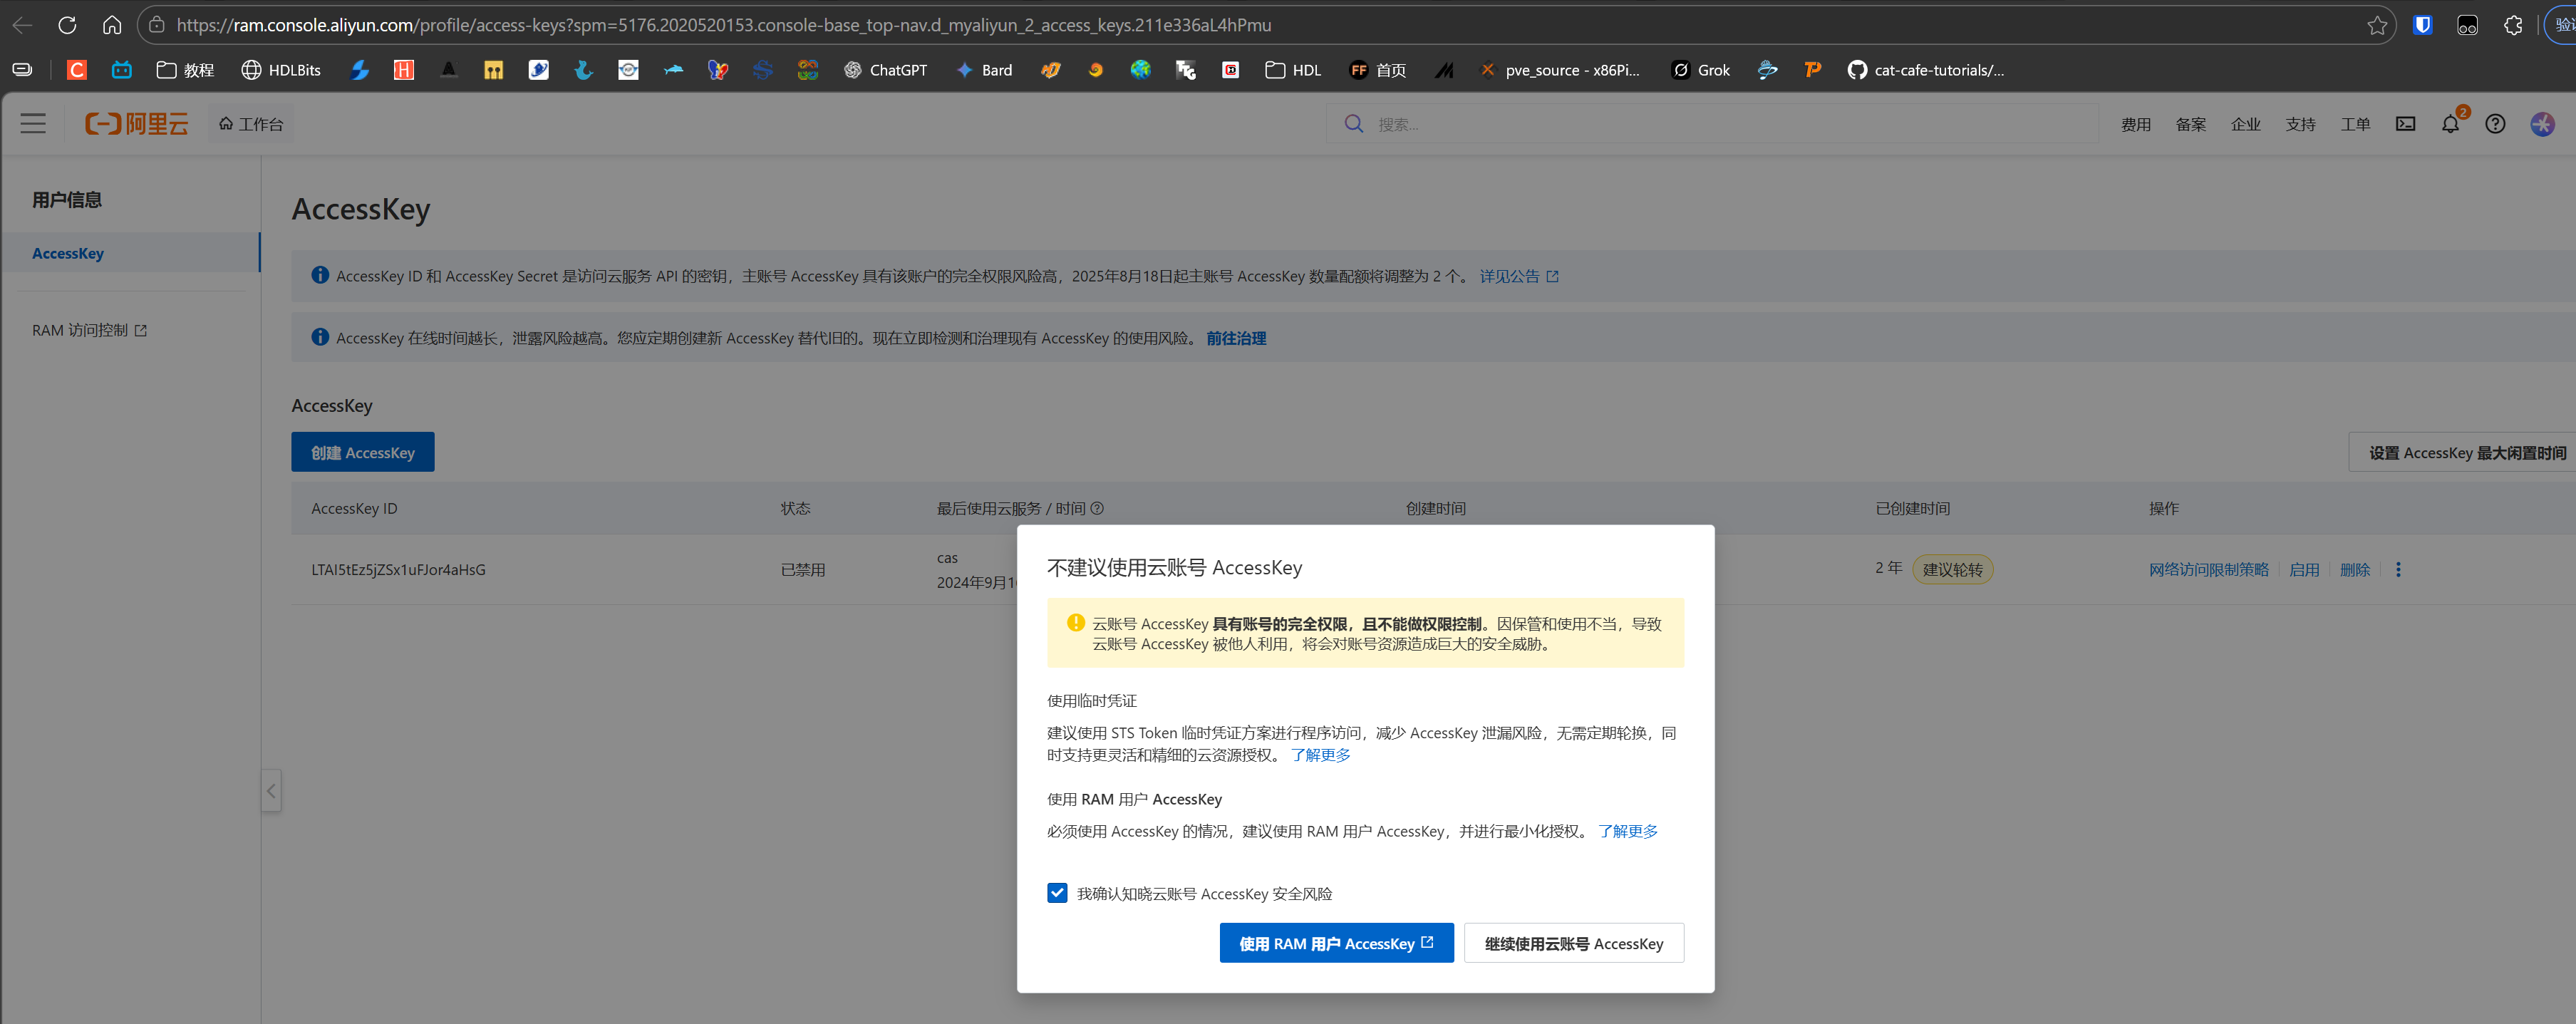The height and width of the screenshot is (1024, 2576).
Task: Click the info icon beside last-used time
Action: (1097, 508)
